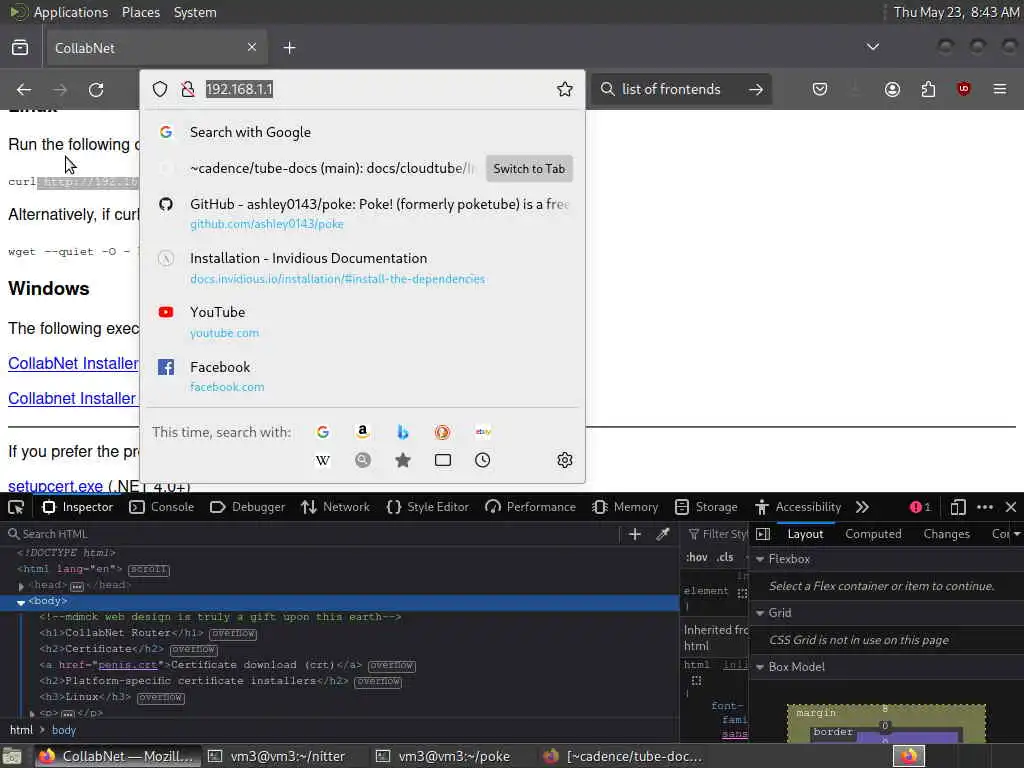Open the Memory tab
The height and width of the screenshot is (768, 1024).
click(625, 507)
